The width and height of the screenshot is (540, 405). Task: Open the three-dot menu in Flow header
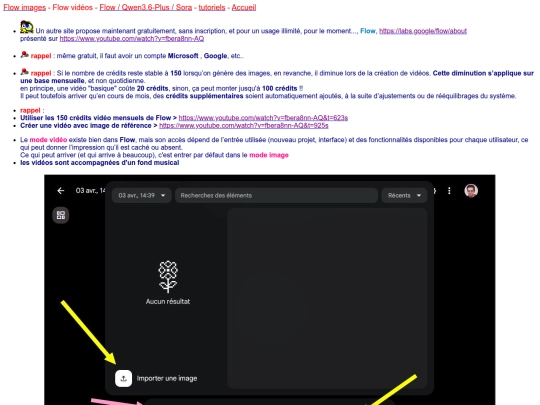click(449, 191)
